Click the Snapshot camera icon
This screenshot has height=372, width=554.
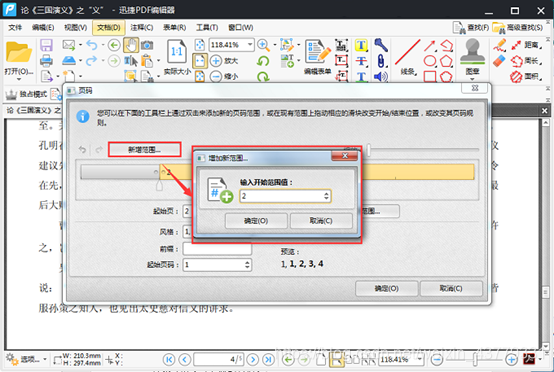[x=147, y=45]
